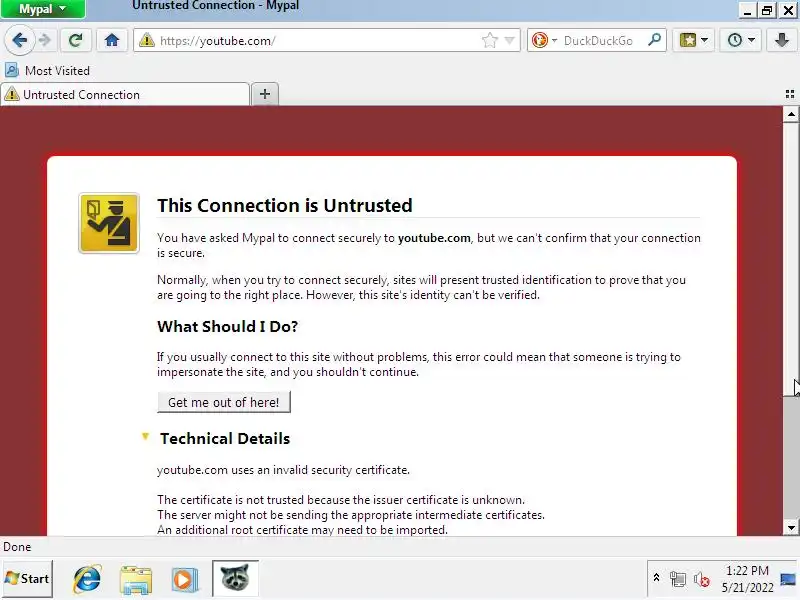Bookmark this page with the star icon
800x600 pixels.
point(490,40)
